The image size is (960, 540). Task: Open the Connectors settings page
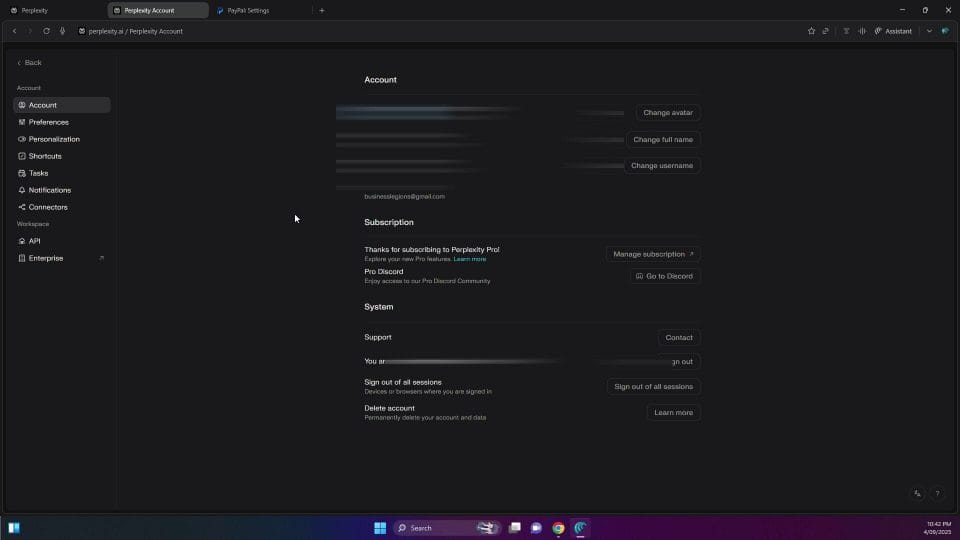pos(48,207)
